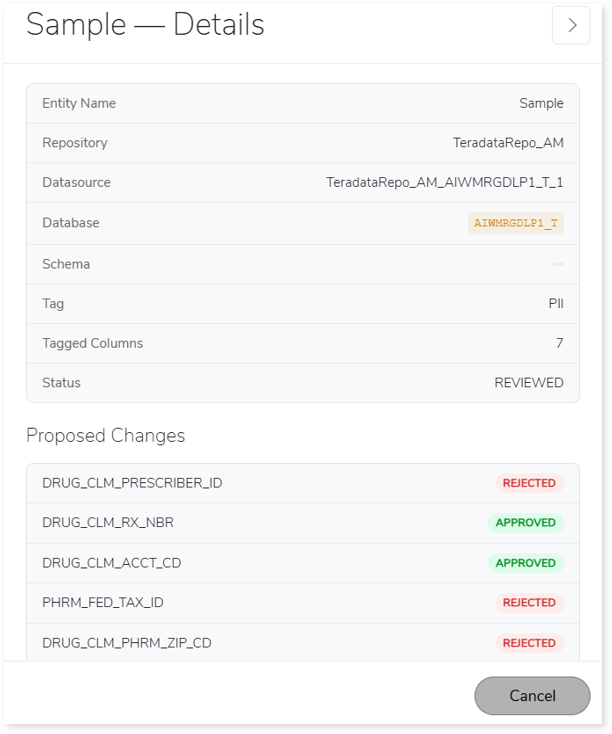Select the TeradataRepo_AM_AIWMRGDLP1_T_1 datasource value
Screen dimensions: 612x734
pyautogui.click(x=445, y=183)
